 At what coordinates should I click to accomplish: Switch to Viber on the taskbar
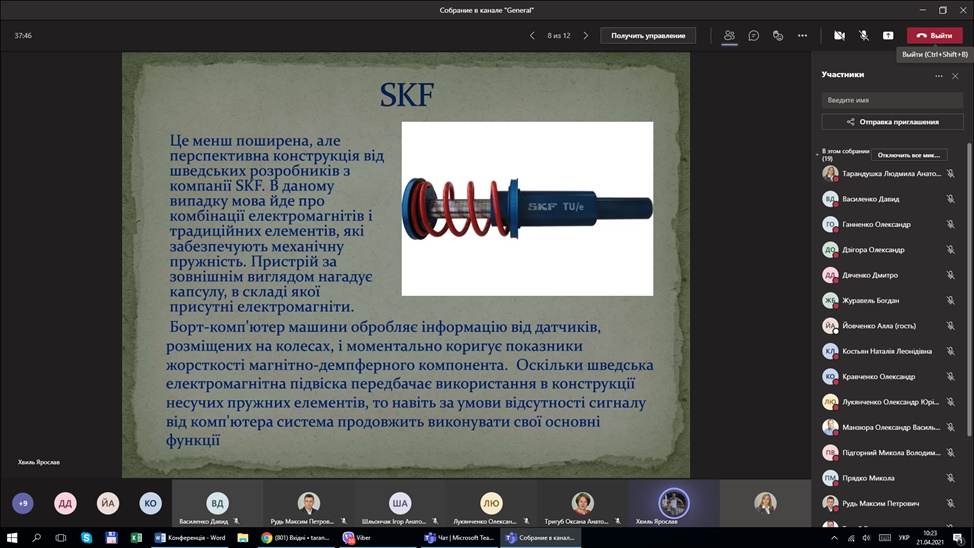click(376, 538)
